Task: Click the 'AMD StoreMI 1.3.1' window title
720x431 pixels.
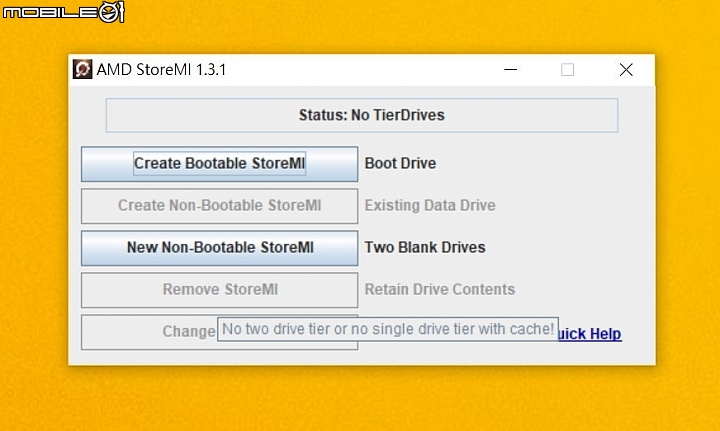Action: click(161, 70)
